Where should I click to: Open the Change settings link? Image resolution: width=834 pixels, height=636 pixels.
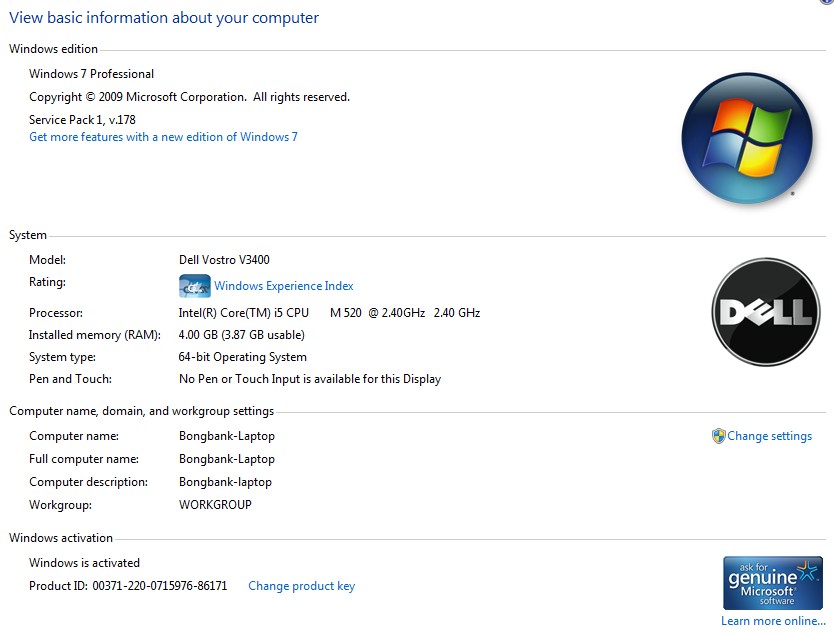click(x=769, y=436)
